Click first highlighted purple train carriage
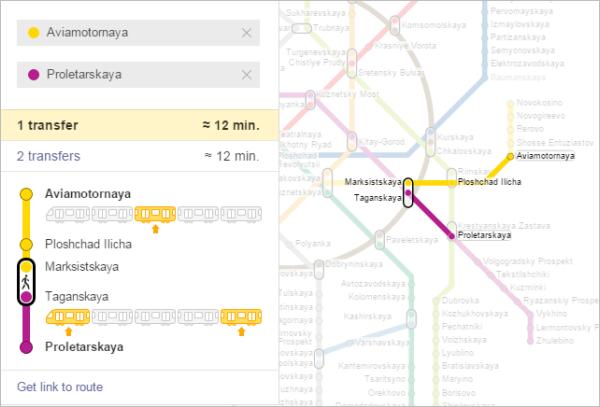 point(67,318)
